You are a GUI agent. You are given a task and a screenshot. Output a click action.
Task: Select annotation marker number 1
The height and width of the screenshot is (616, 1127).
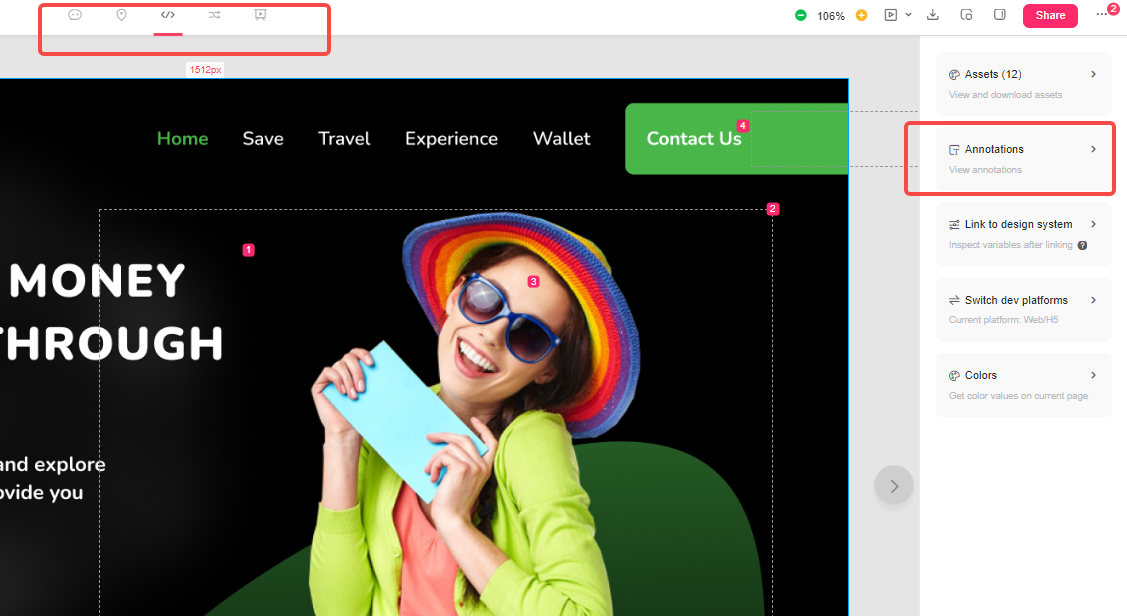(249, 250)
